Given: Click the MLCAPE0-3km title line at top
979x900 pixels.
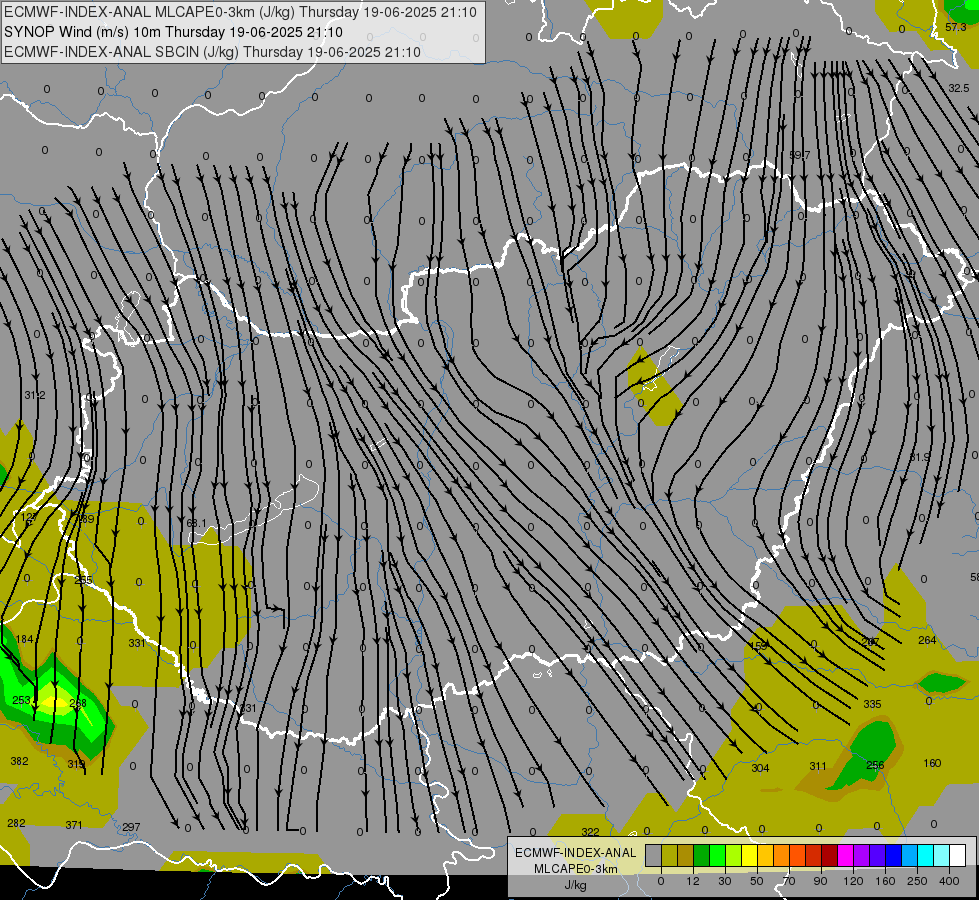Looking at the screenshot, I should coord(240,12).
